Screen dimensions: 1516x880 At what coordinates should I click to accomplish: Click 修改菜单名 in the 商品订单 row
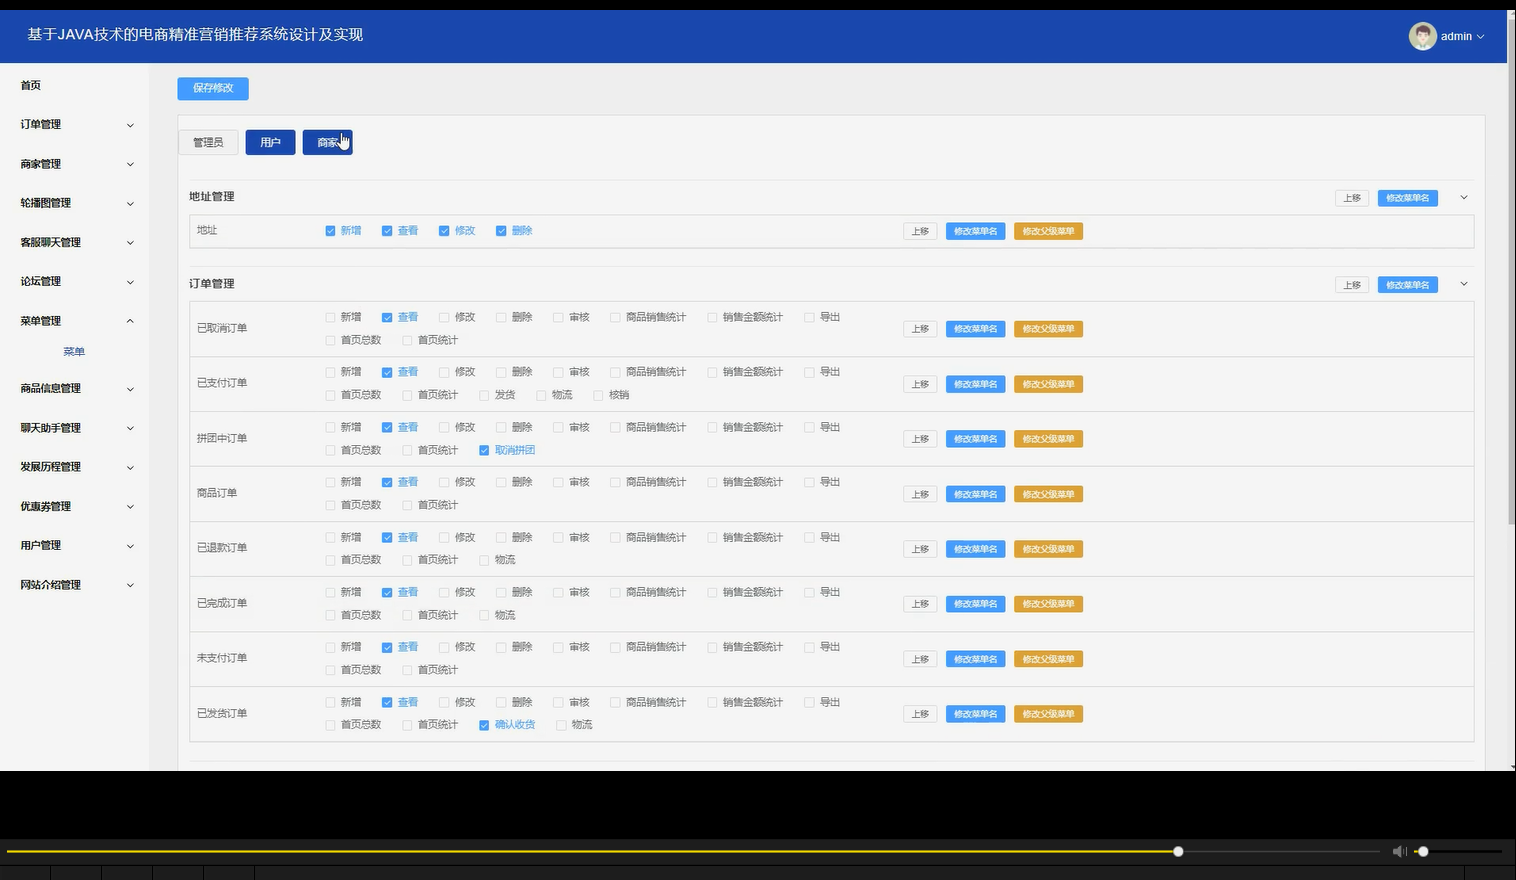pos(975,494)
